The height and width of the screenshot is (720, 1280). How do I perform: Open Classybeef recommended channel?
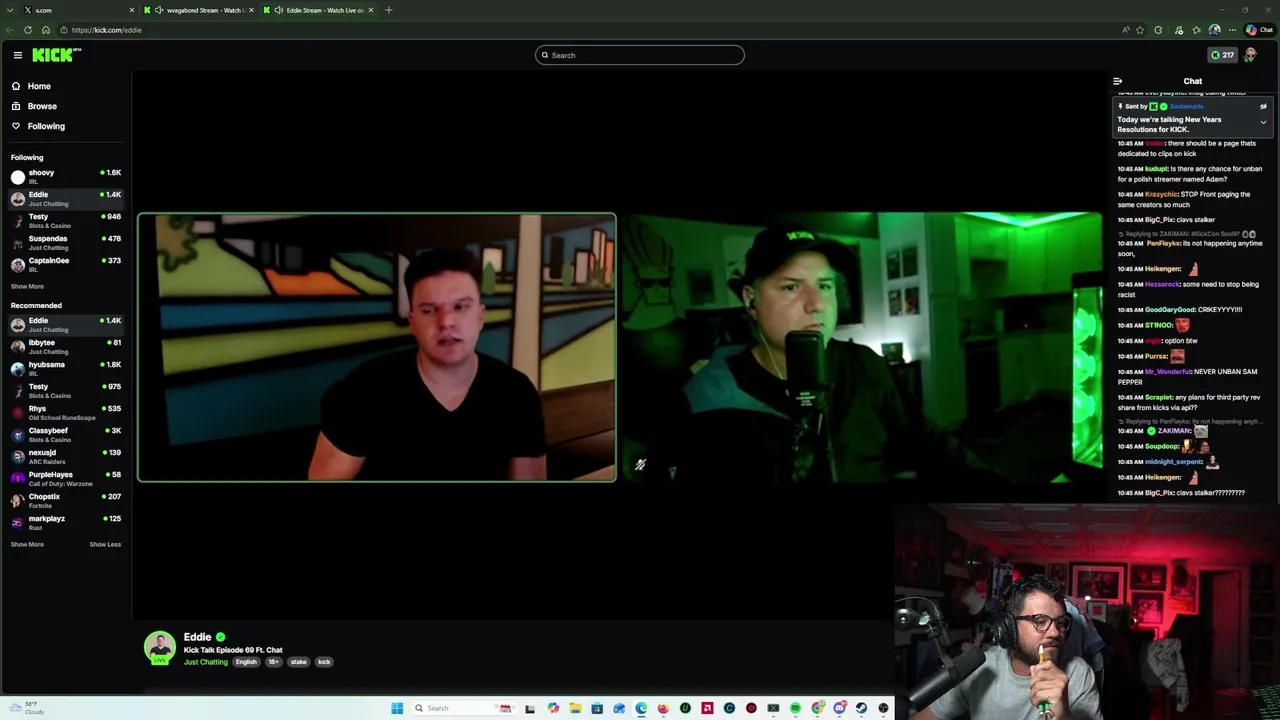coord(66,434)
